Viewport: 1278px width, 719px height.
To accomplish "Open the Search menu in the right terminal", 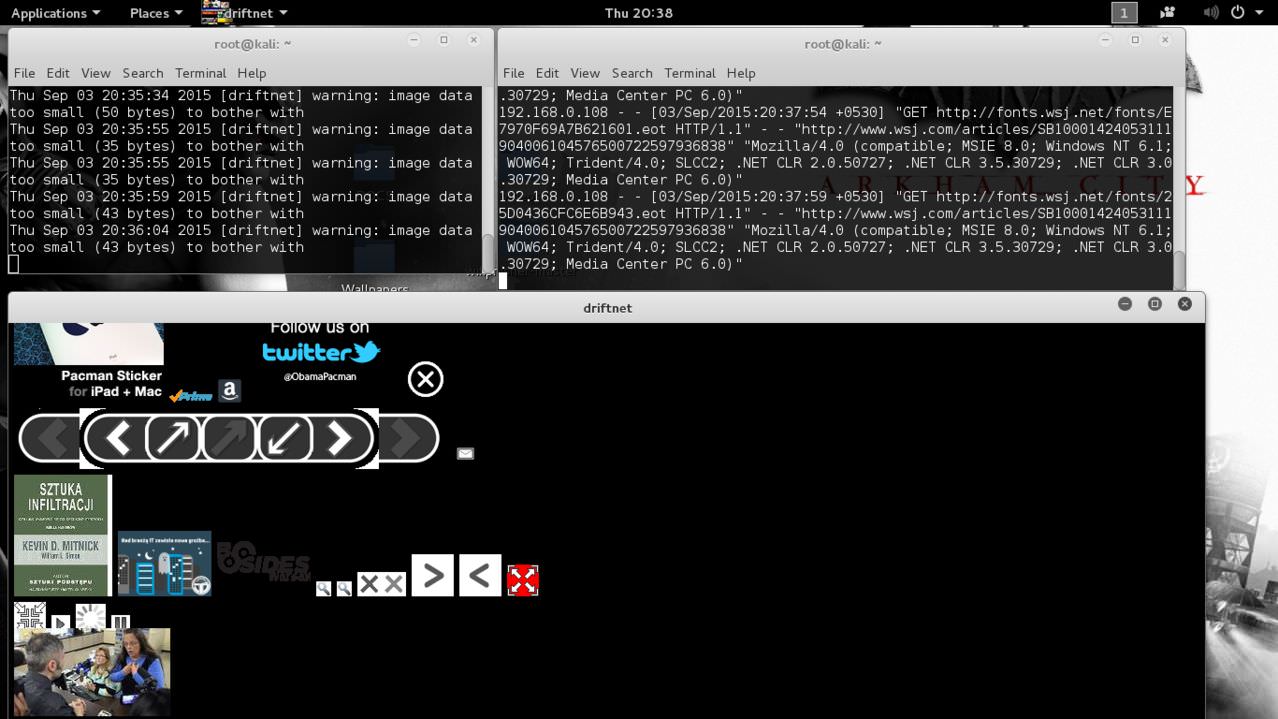I will point(632,73).
